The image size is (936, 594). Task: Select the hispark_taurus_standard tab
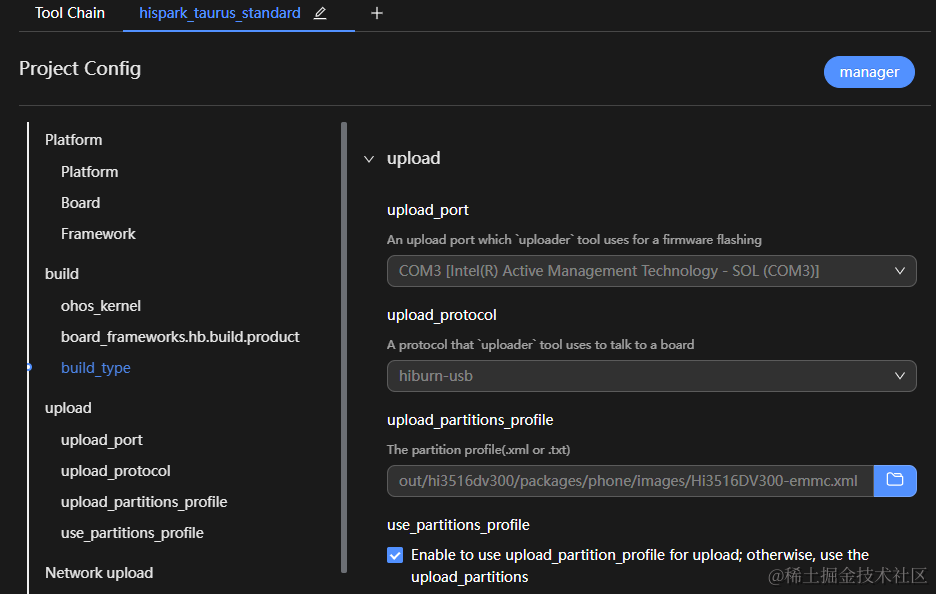pos(219,14)
